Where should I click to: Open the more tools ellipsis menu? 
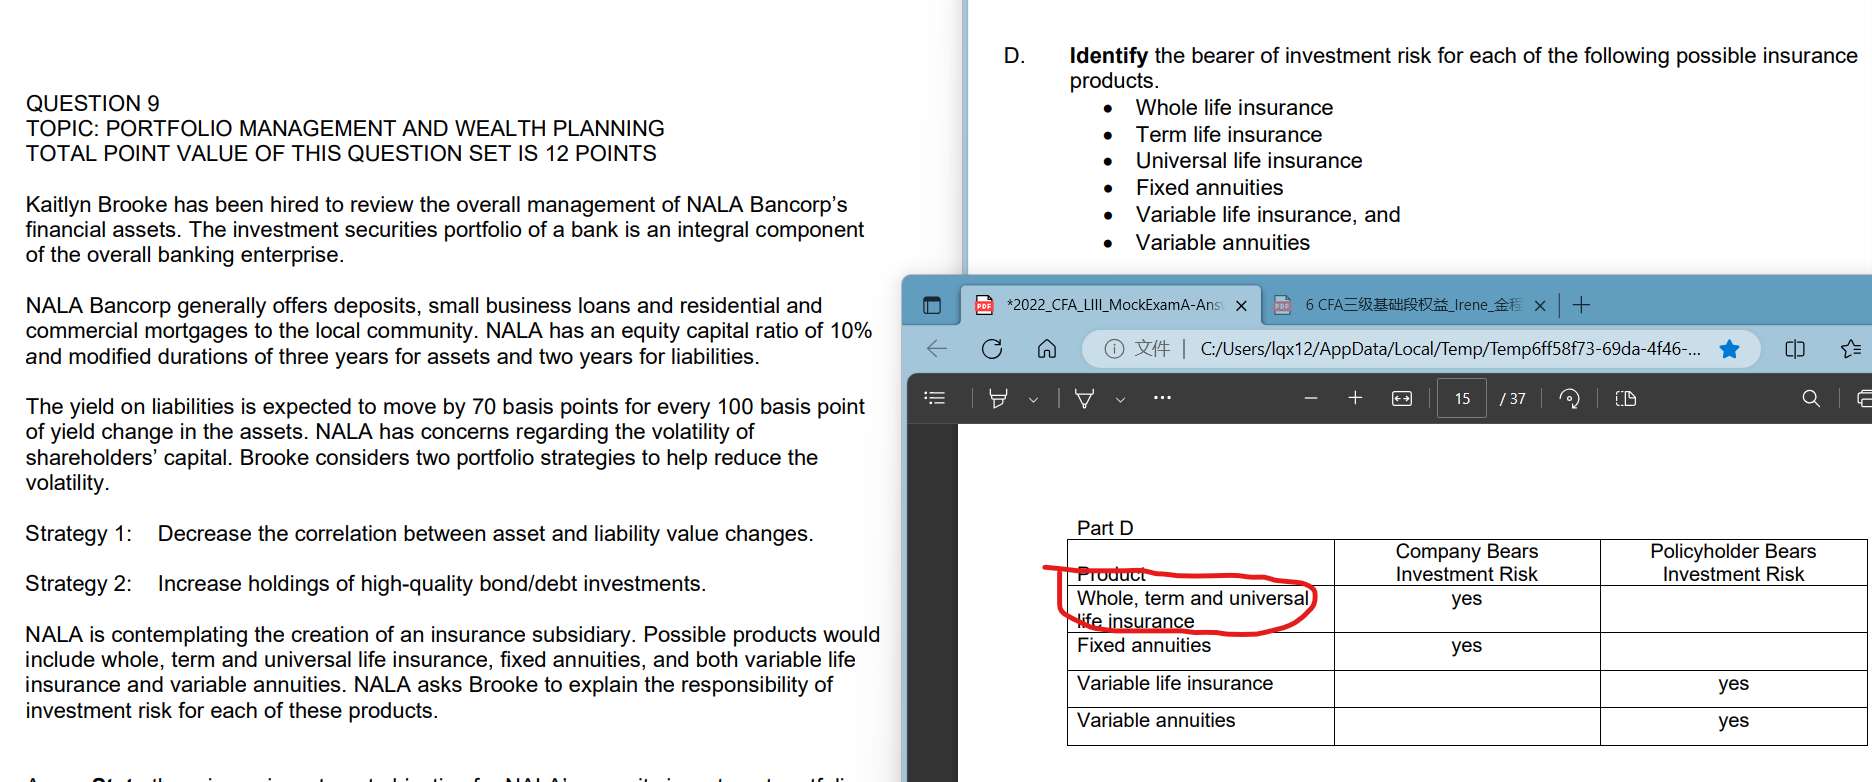pos(1161,398)
